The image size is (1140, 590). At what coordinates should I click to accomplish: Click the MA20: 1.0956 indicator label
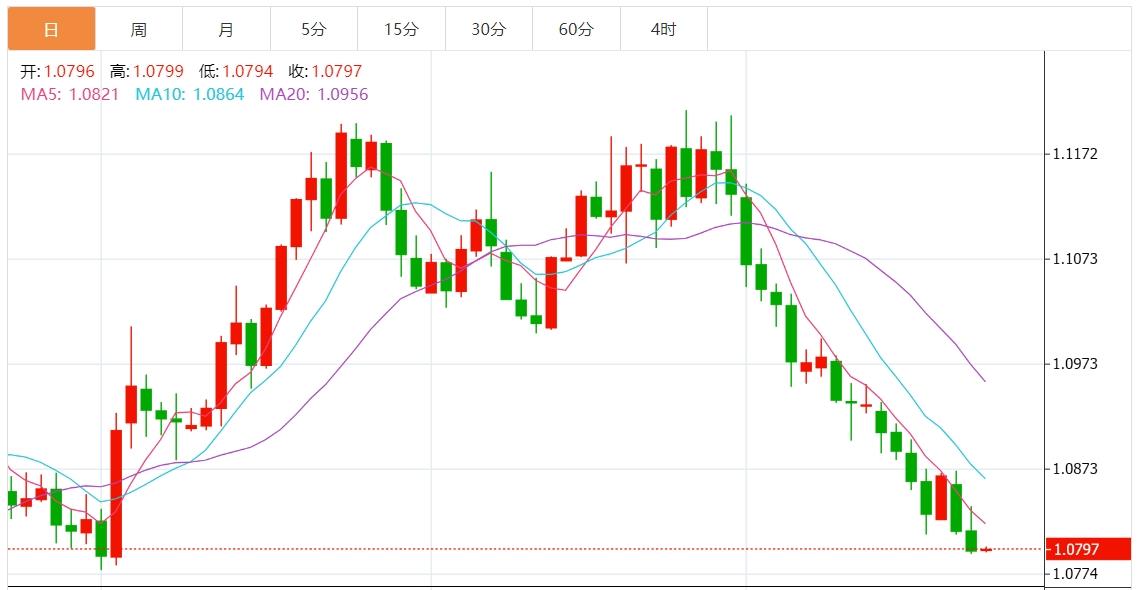tap(314, 94)
